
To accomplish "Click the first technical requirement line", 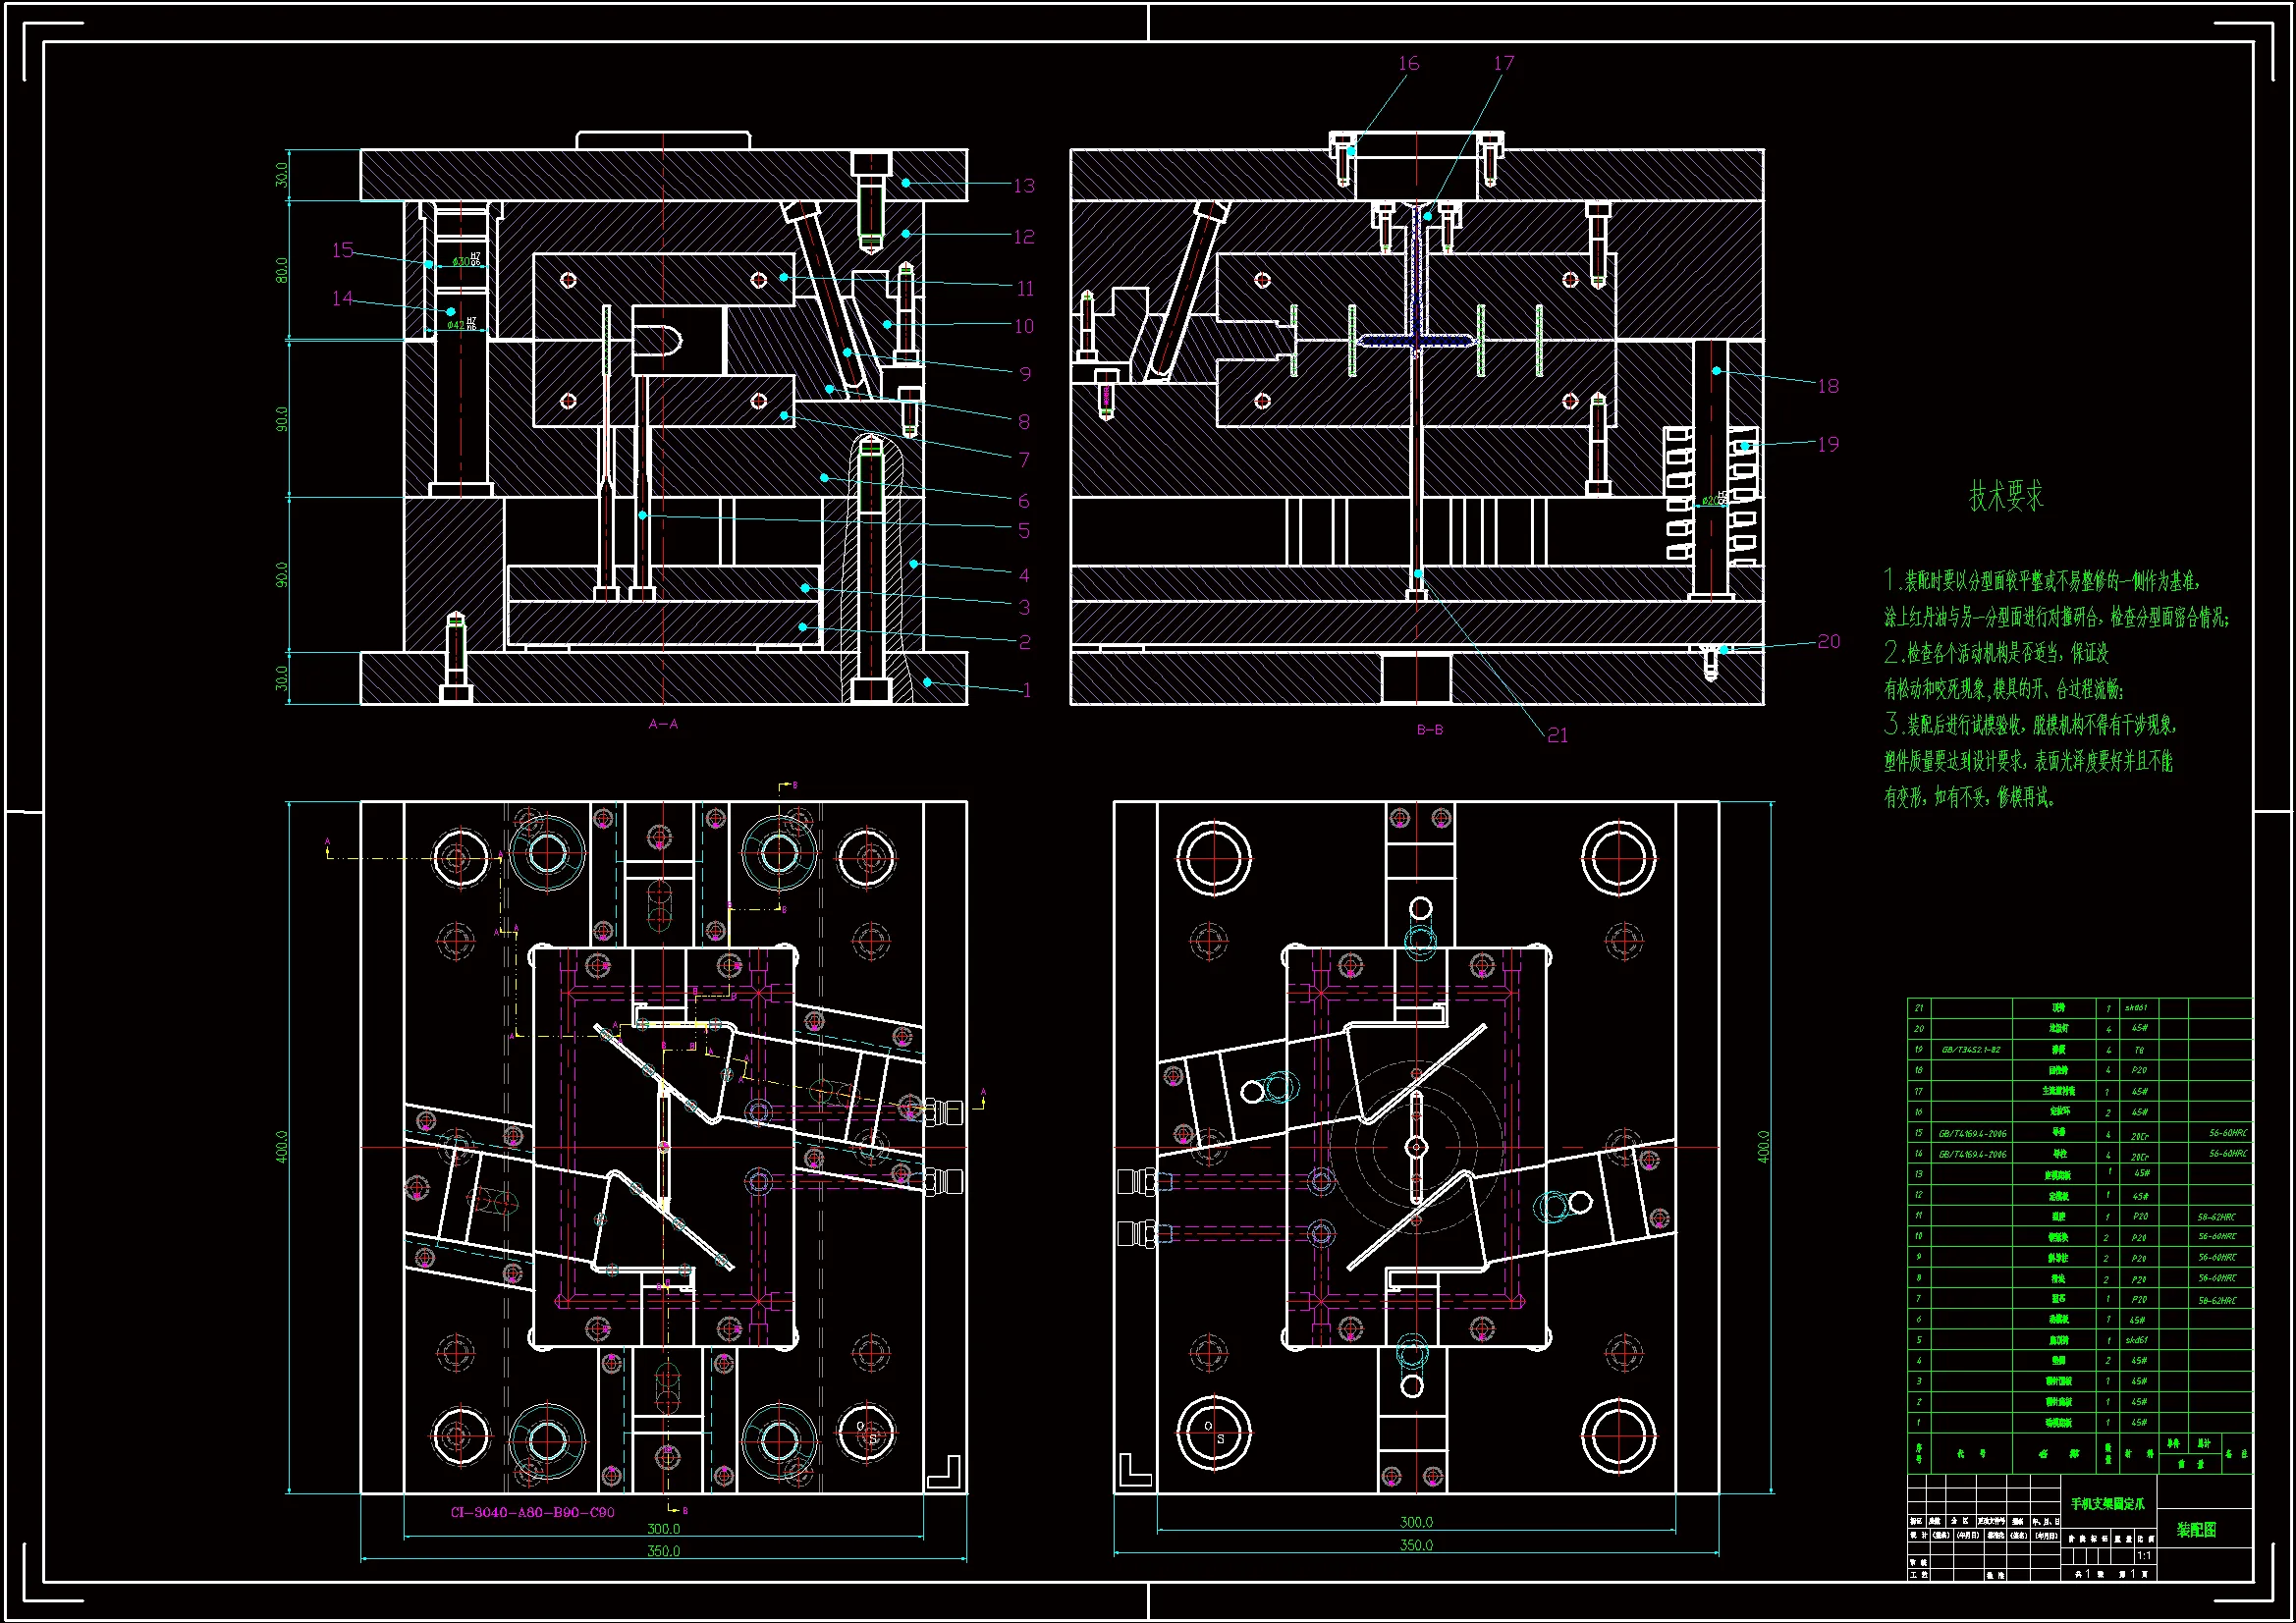I will pos(2040,580).
